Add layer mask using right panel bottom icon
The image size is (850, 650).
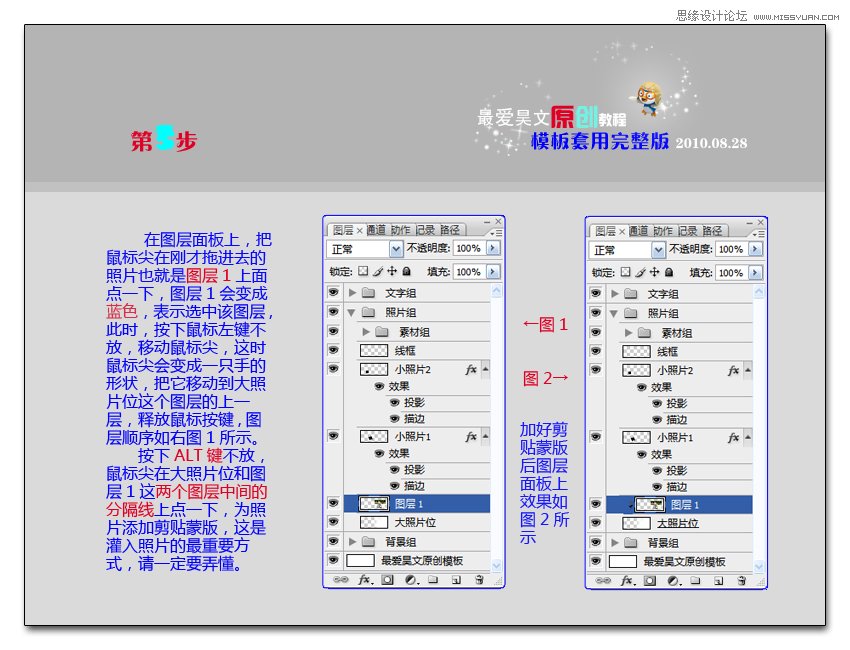(649, 581)
